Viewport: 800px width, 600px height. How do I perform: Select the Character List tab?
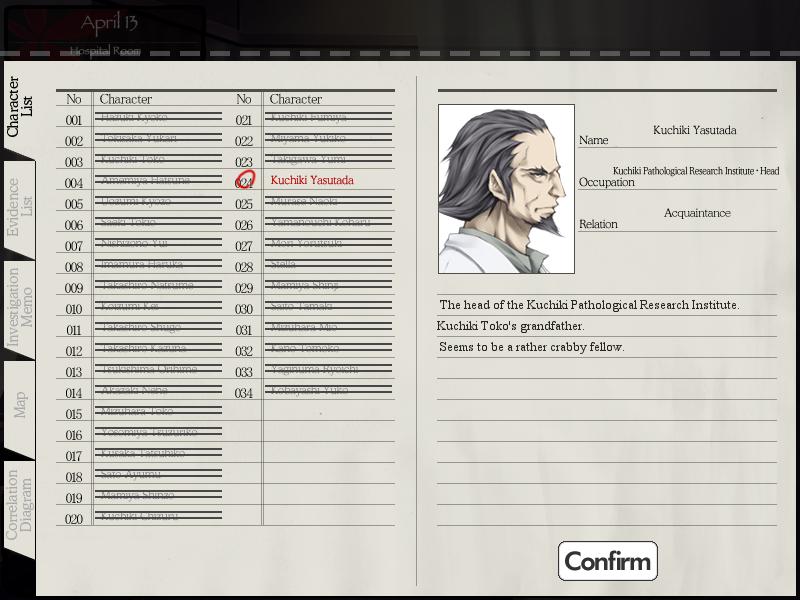click(19, 107)
